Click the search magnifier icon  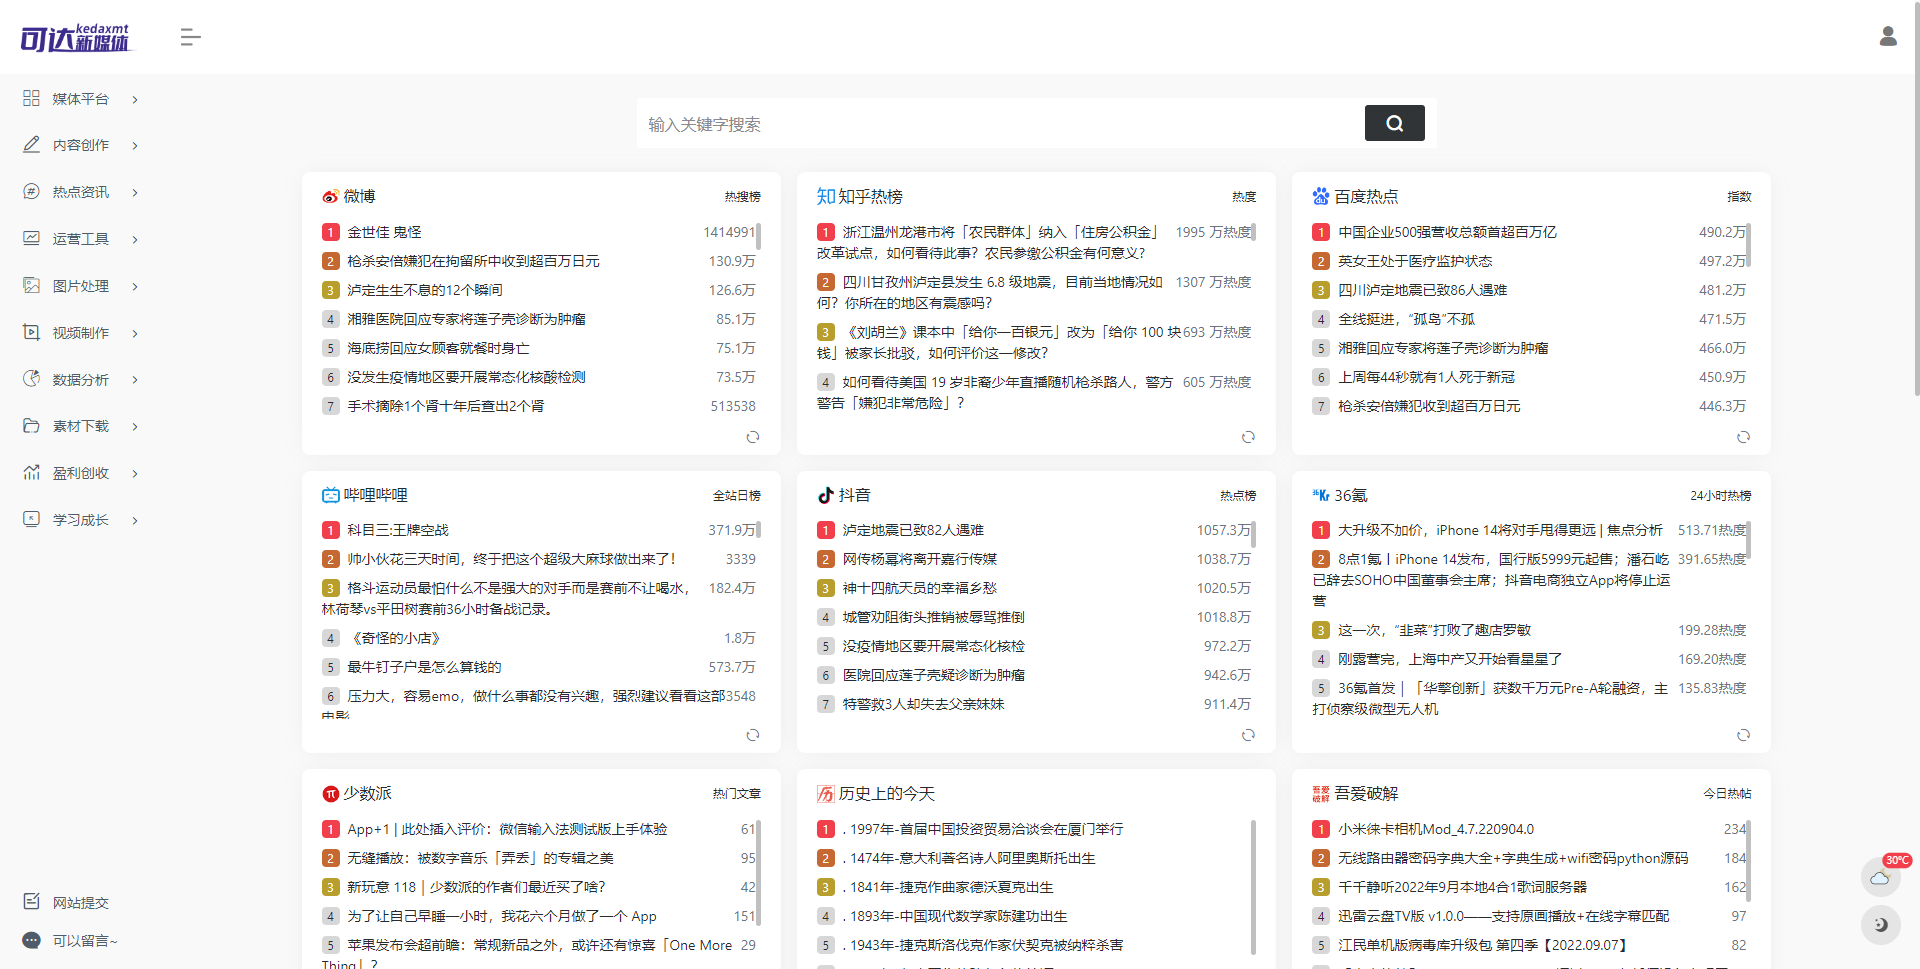tap(1394, 123)
